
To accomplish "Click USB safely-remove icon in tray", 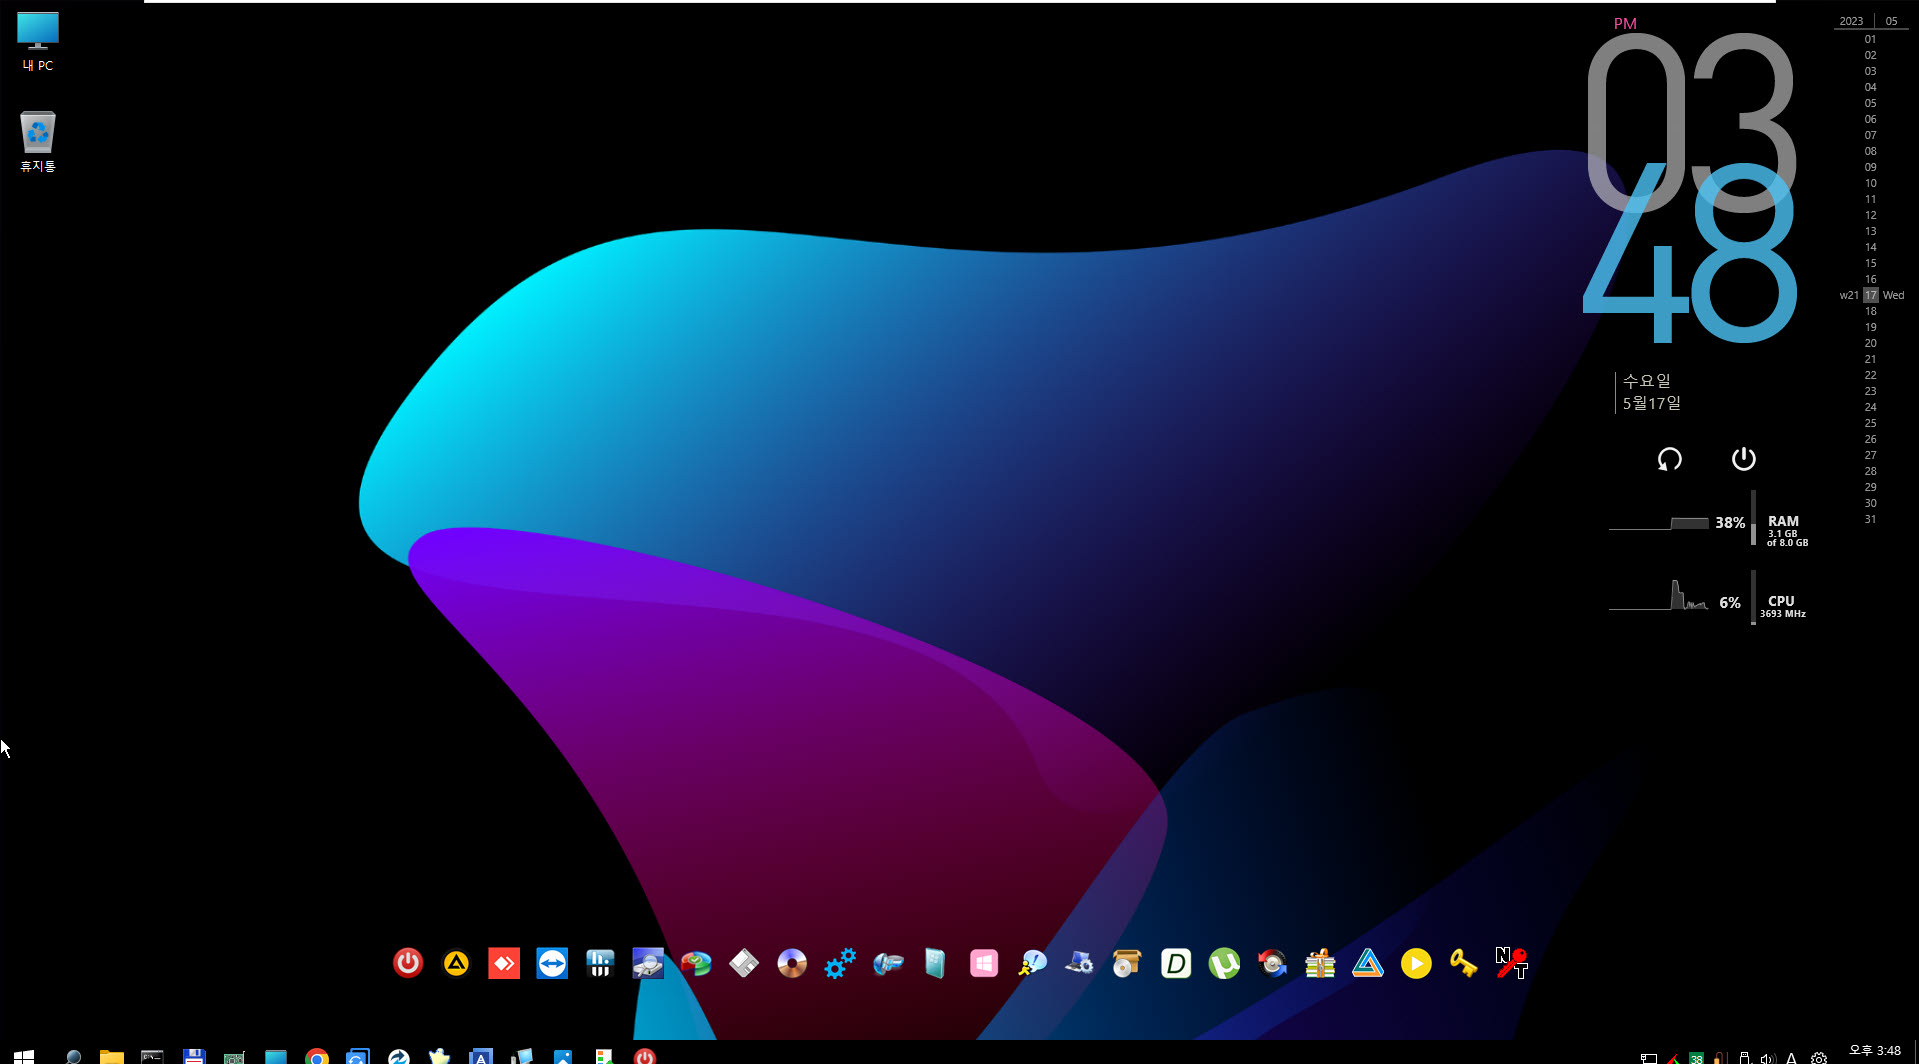I will [x=1743, y=1058].
